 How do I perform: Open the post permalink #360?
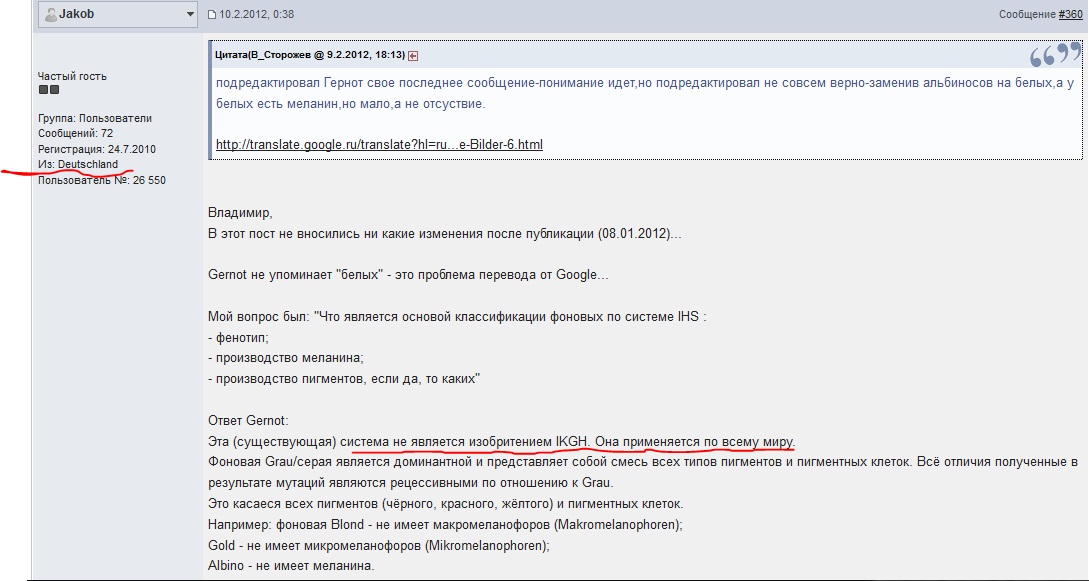1070,14
